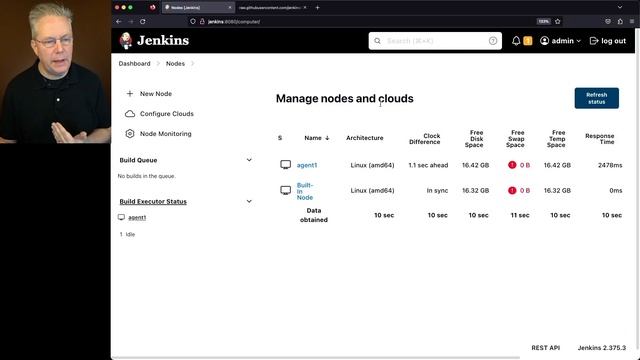The image size is (640, 360).
Task: Sort by the Architecture column header
Action: tap(364, 138)
